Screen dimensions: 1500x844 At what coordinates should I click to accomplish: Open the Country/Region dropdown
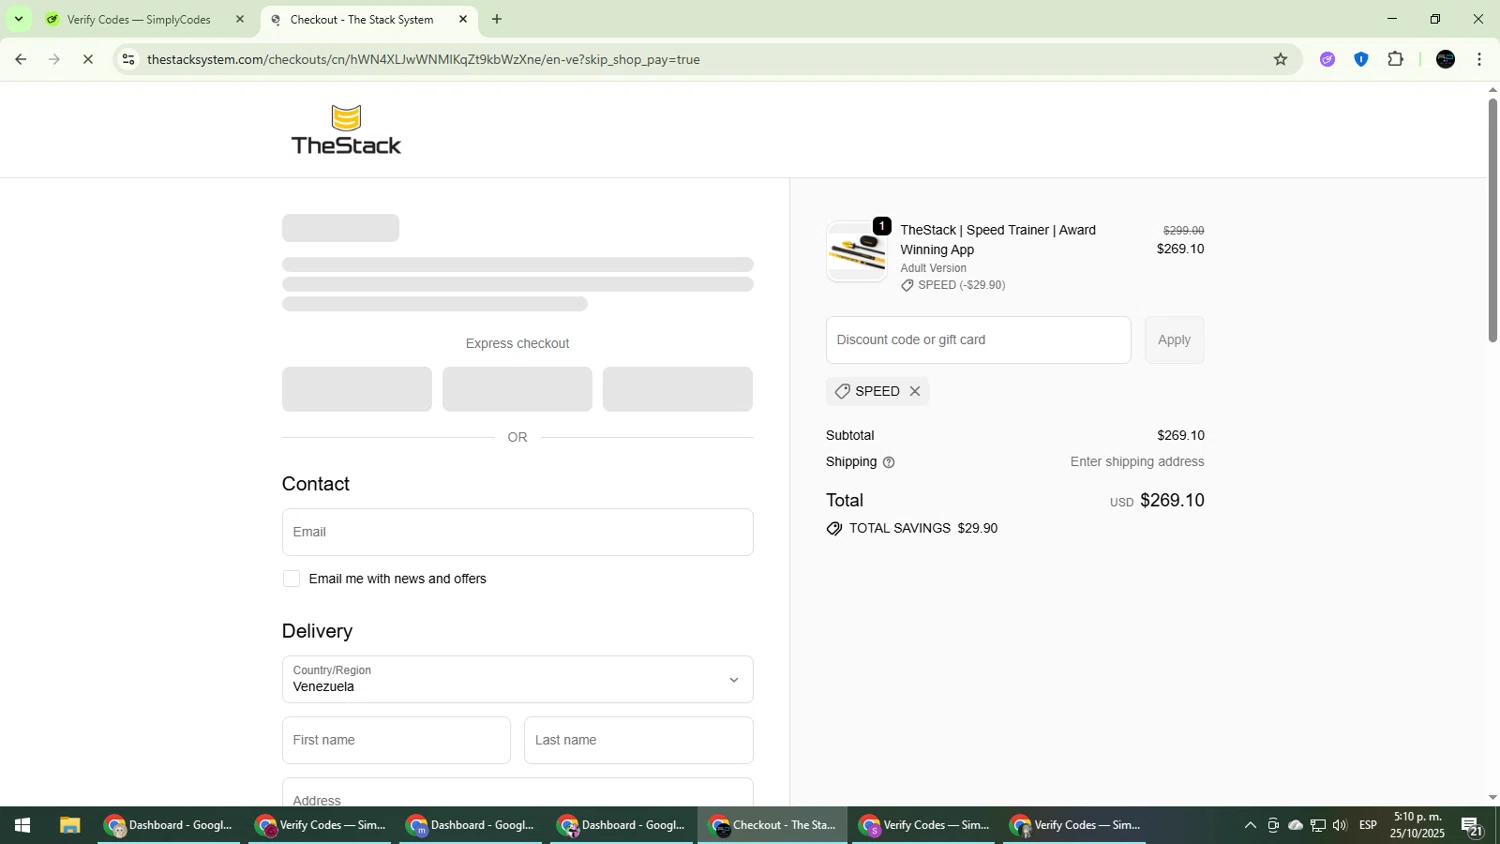[517, 679]
